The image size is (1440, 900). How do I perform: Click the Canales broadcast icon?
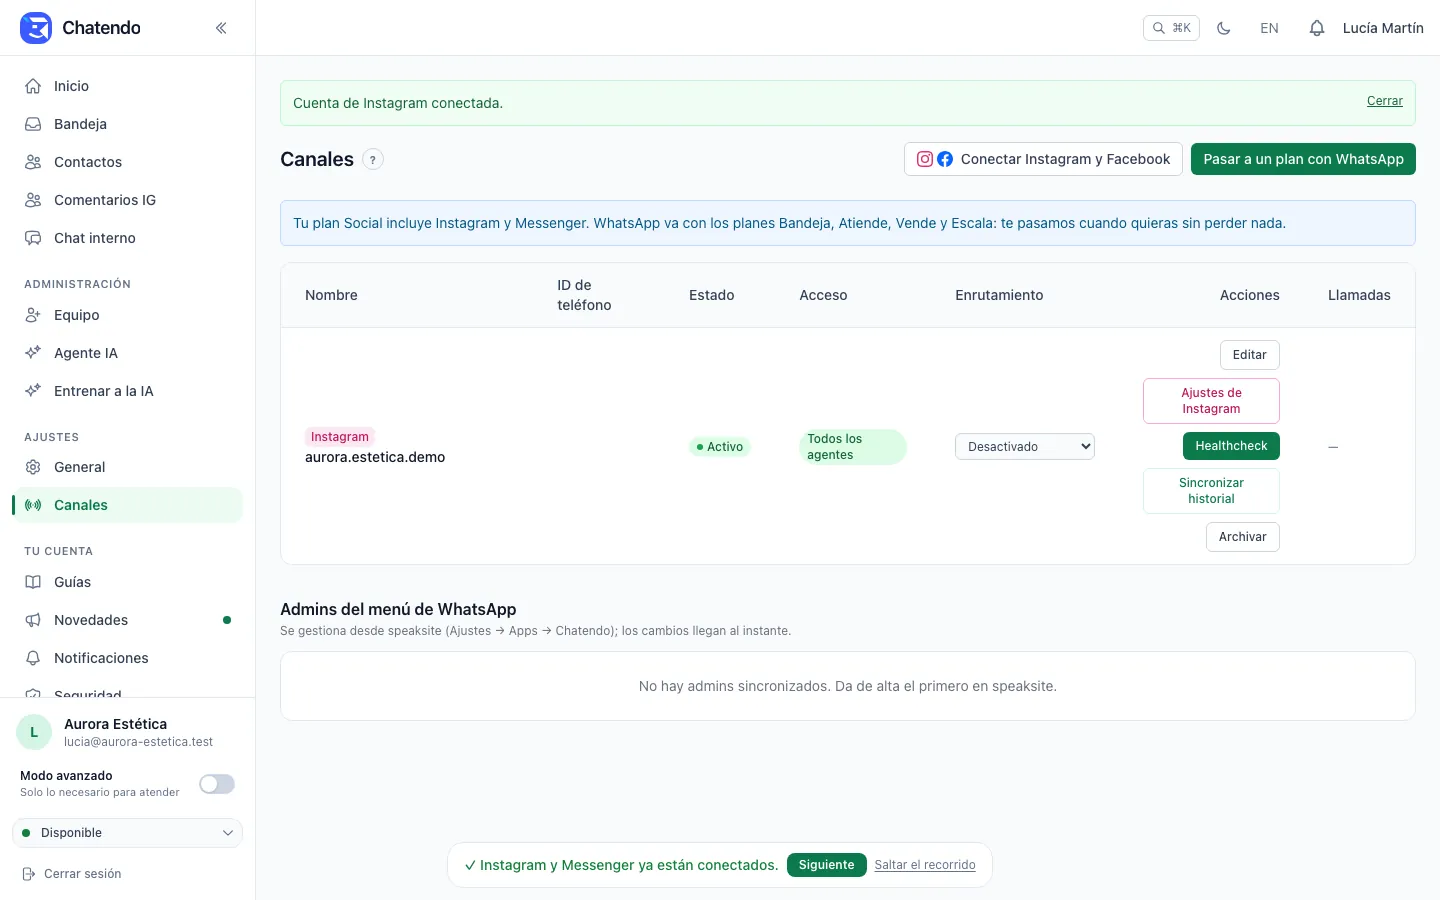(x=33, y=505)
